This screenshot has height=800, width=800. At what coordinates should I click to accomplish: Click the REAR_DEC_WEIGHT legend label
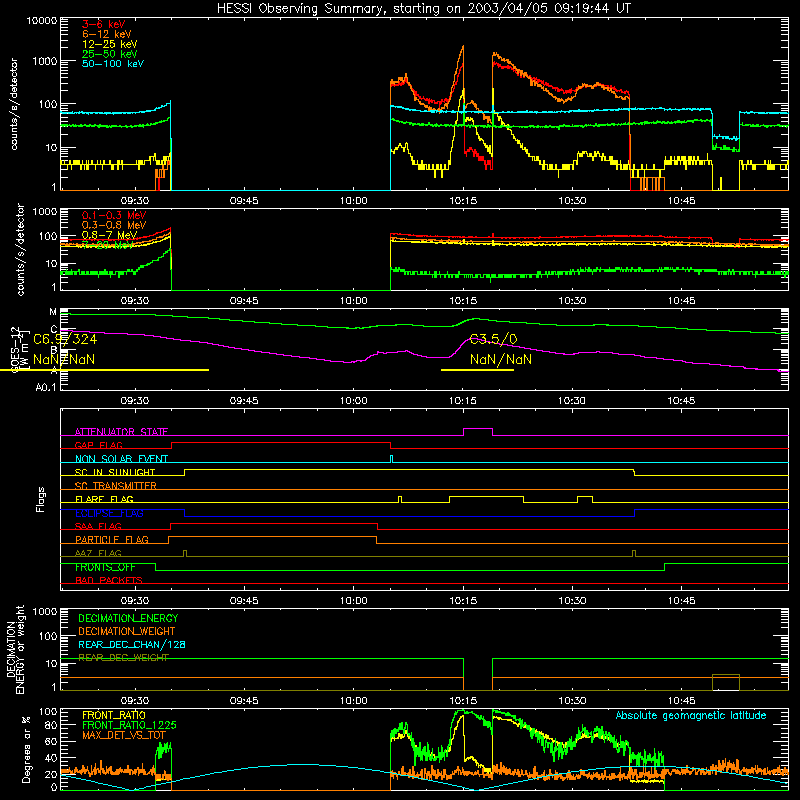click(x=123, y=658)
